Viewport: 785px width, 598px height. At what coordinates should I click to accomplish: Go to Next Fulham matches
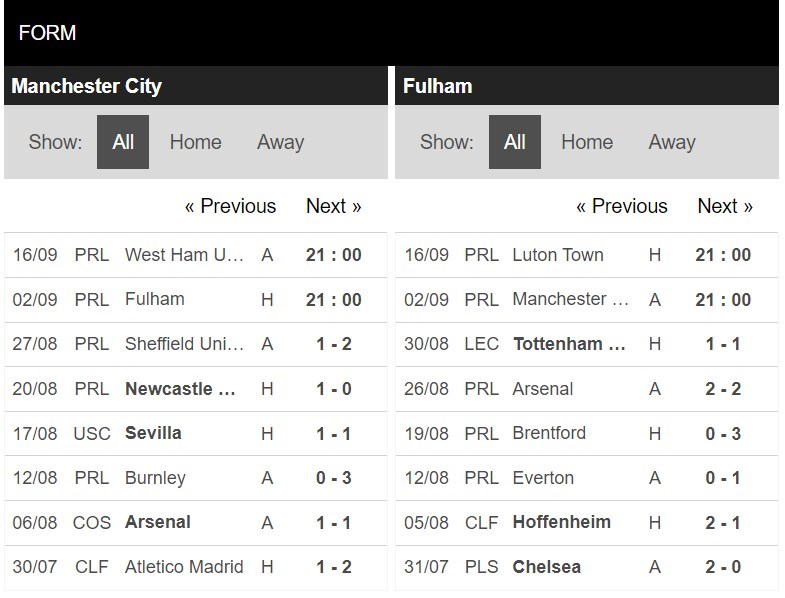point(725,206)
